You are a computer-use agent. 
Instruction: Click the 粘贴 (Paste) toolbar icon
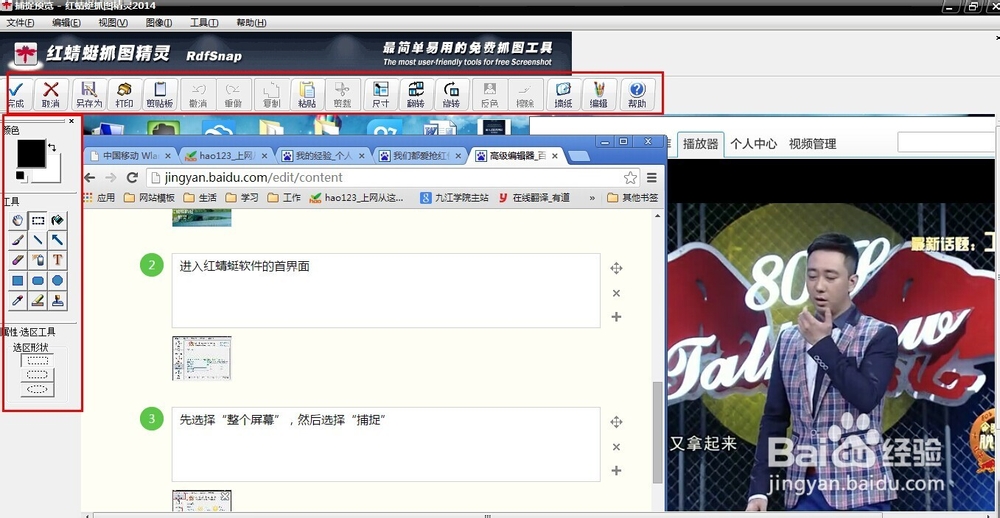click(x=307, y=94)
